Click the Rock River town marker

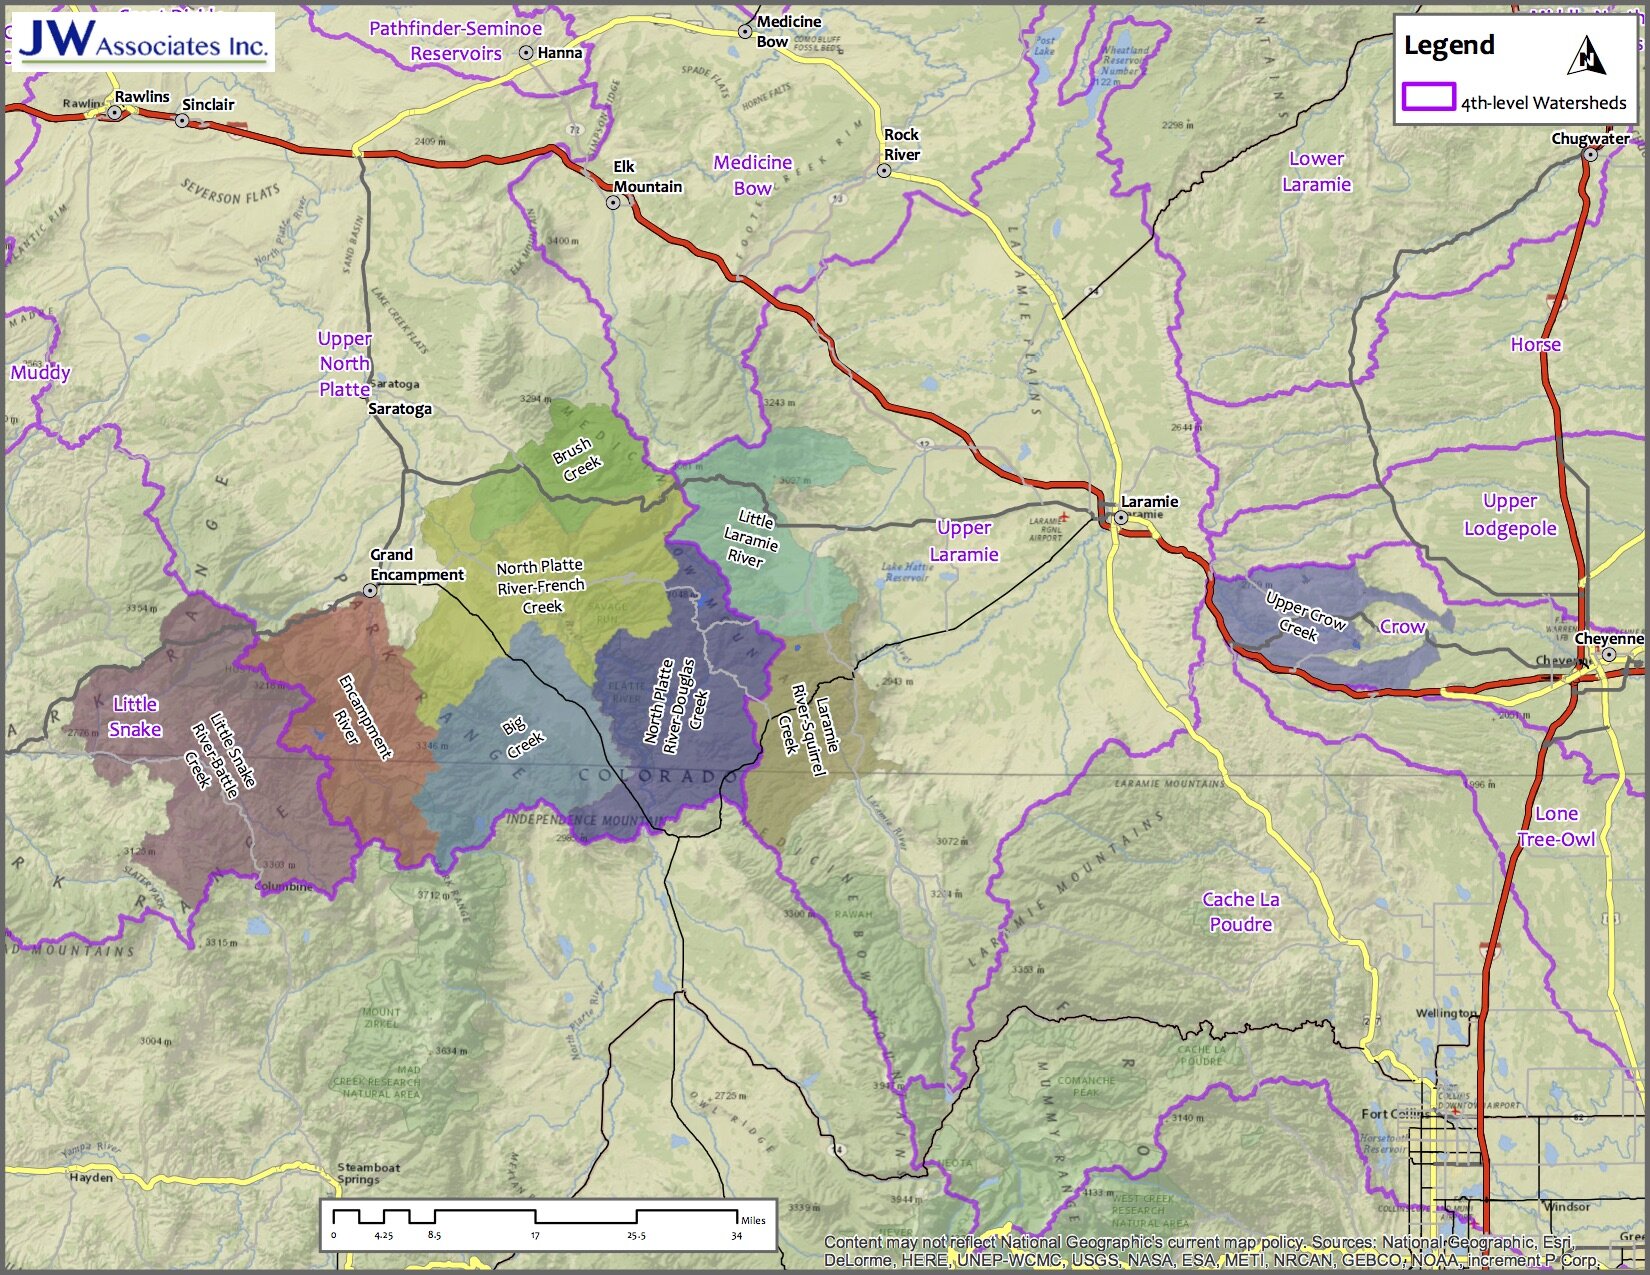[x=884, y=168]
